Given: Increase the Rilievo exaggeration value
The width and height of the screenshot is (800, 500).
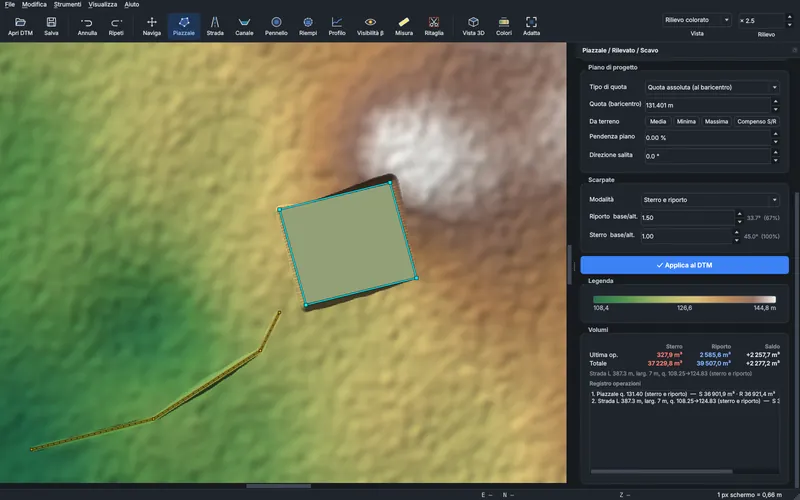Looking at the screenshot, I should click(x=789, y=17).
